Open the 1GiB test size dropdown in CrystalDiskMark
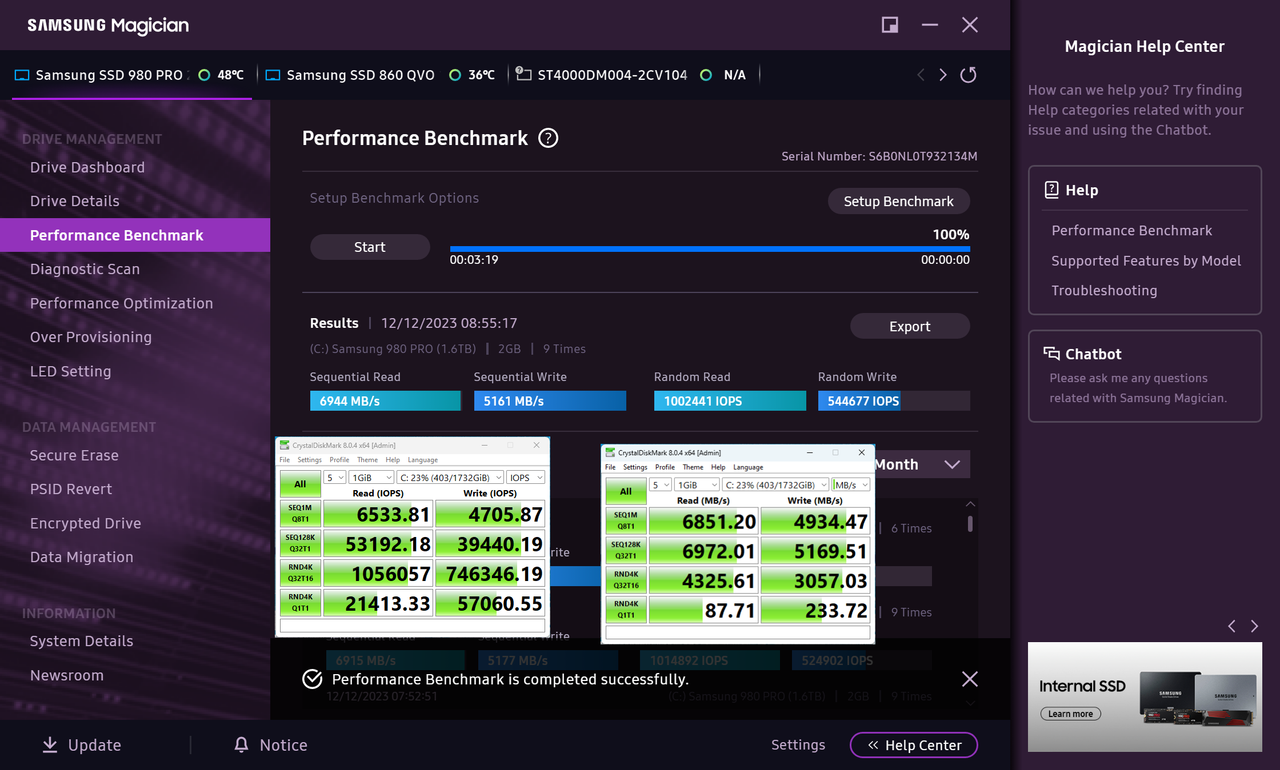Image resolution: width=1280 pixels, height=770 pixels. click(371, 477)
